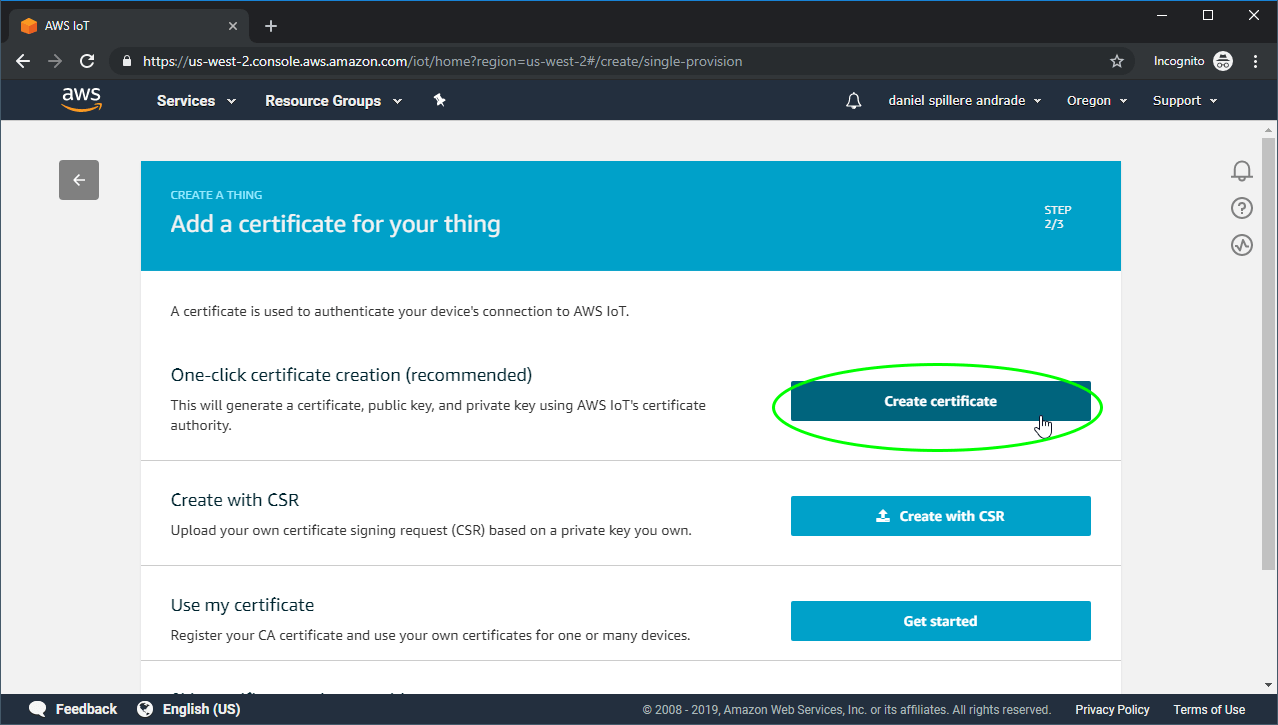Bookmark this page with the star icon
The width and height of the screenshot is (1278, 725).
pyautogui.click(x=1117, y=61)
